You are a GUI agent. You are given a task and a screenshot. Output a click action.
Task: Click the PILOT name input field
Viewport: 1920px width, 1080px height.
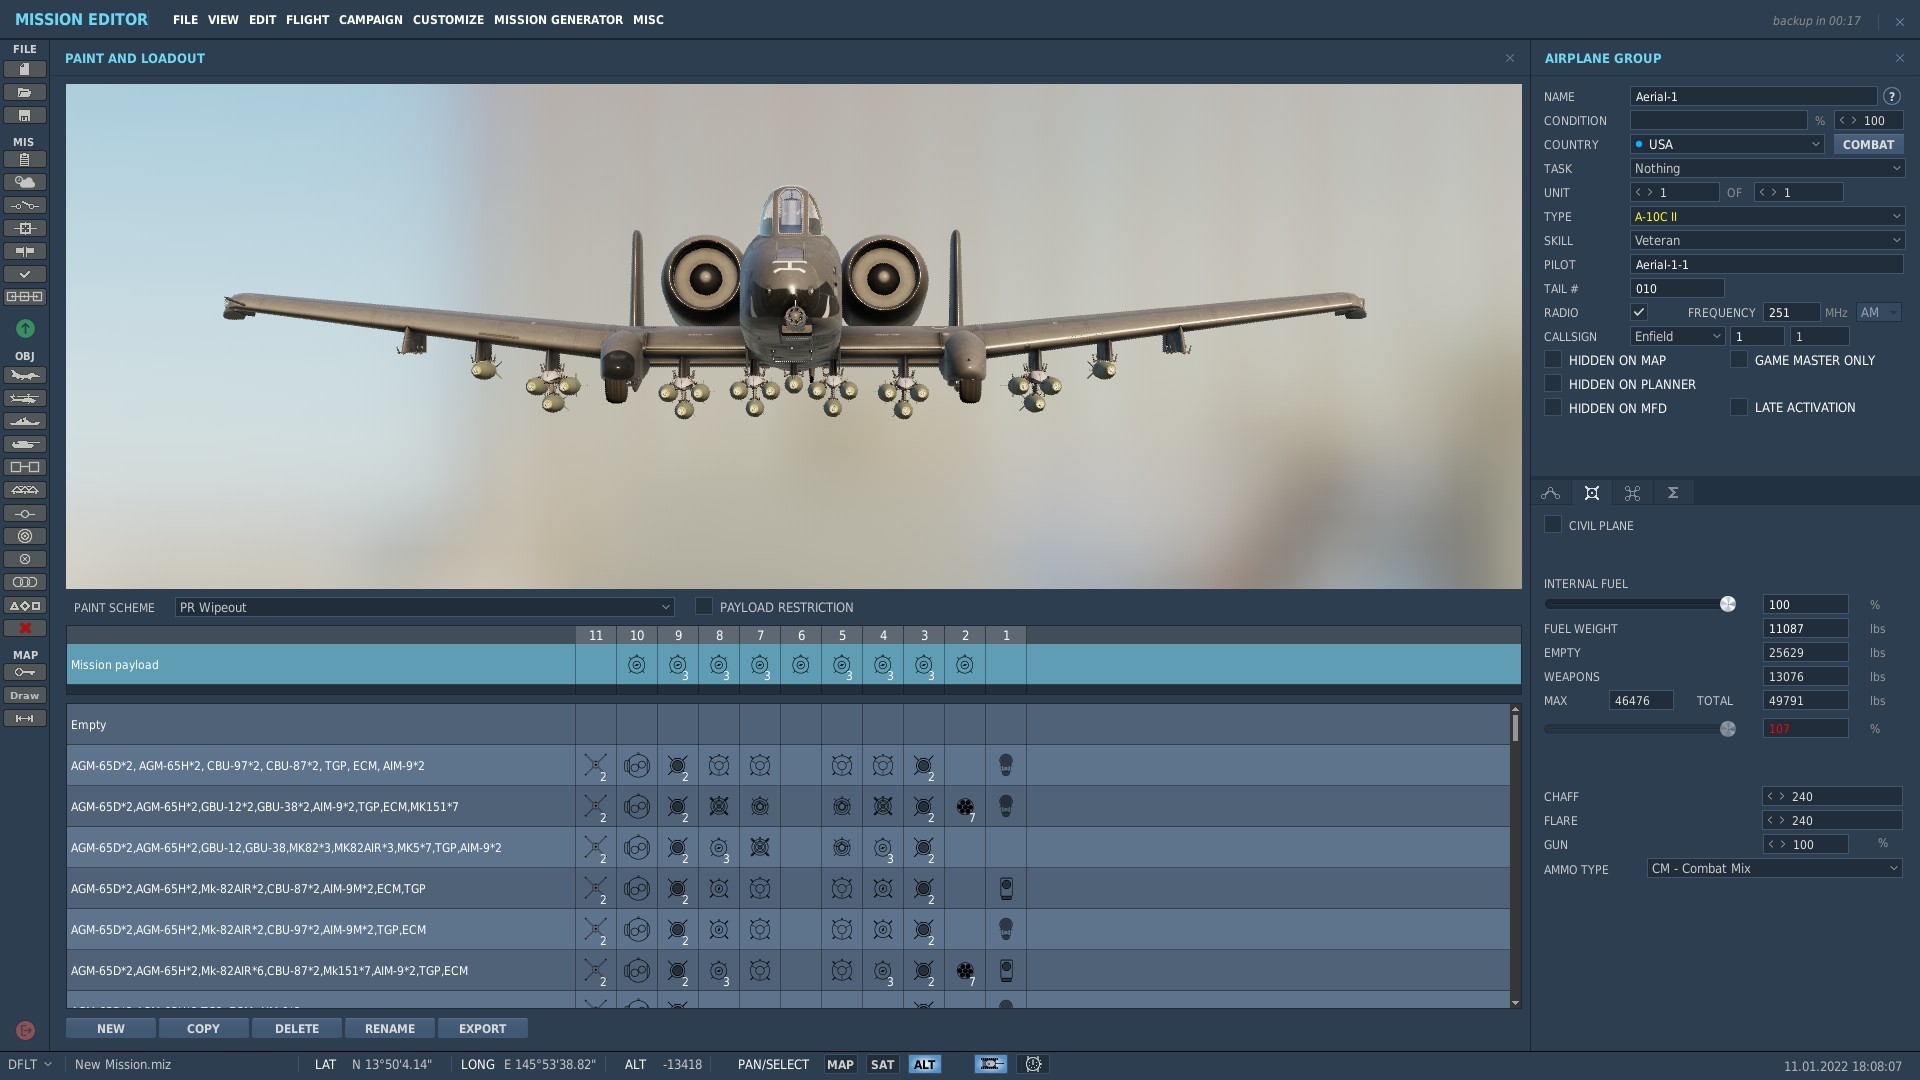[x=1767, y=264]
